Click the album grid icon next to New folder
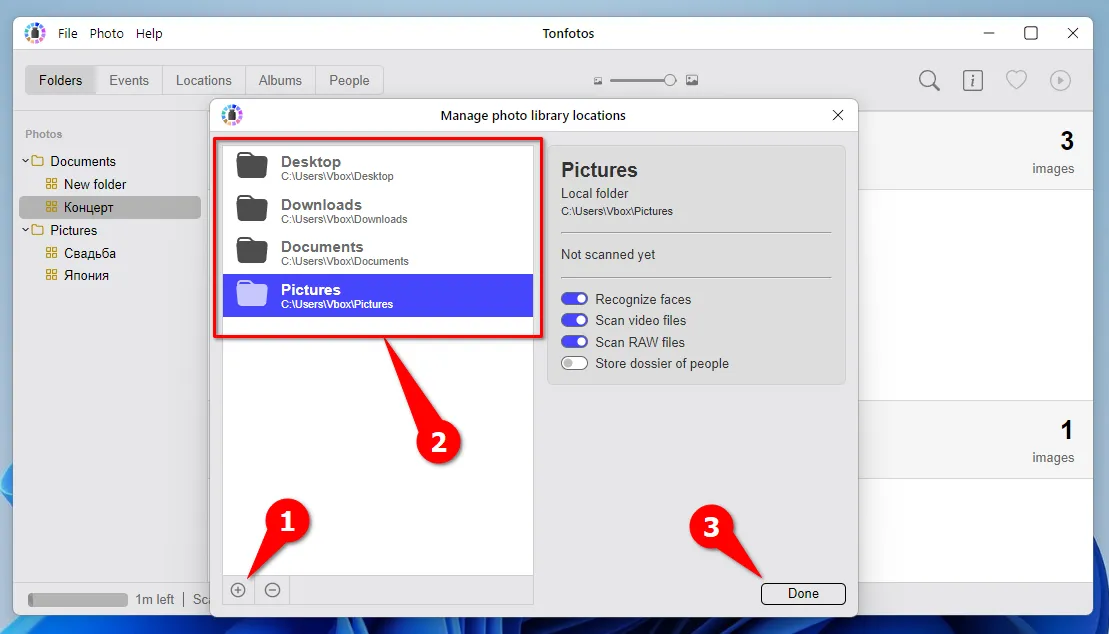The height and width of the screenshot is (634, 1109). point(51,184)
